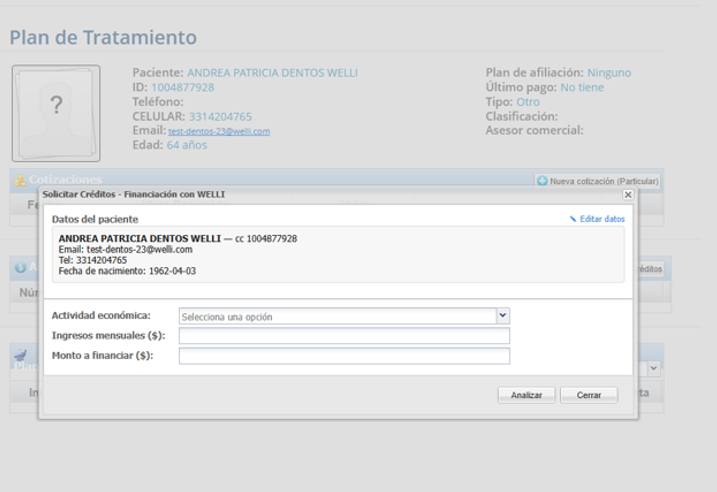Screen dimensions: 717x492
Task: Click the dollar icon on background panel
Action: click(21, 267)
